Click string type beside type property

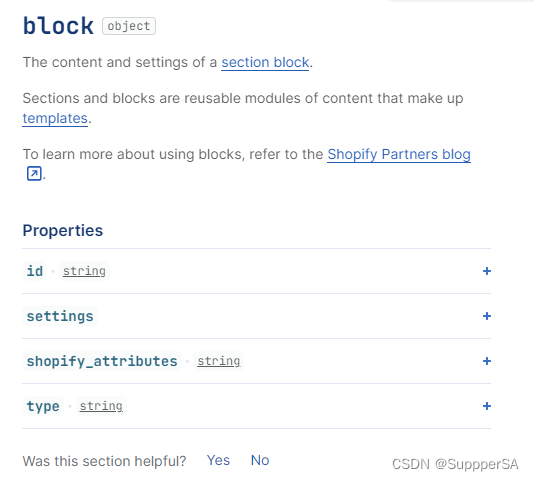coord(101,406)
